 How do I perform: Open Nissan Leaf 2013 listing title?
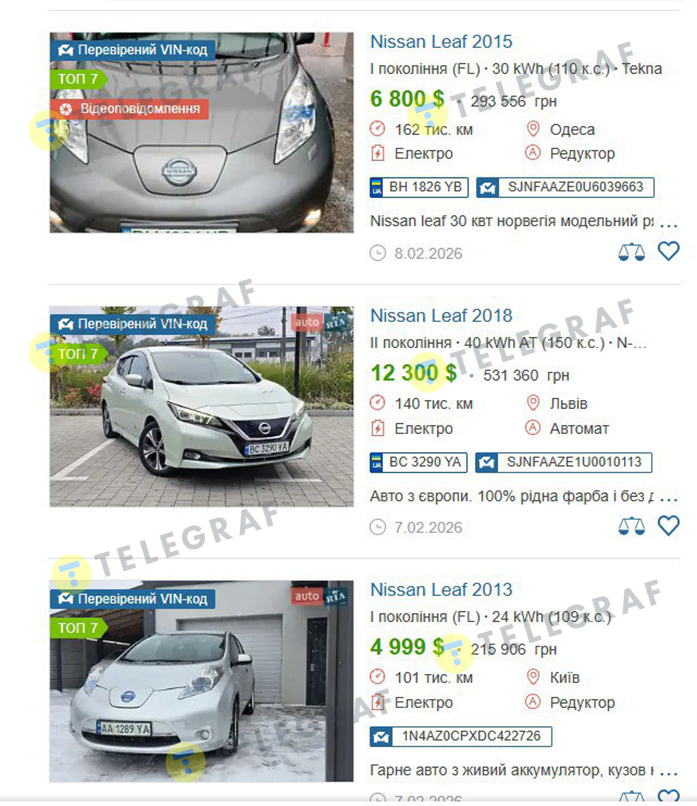(441, 590)
